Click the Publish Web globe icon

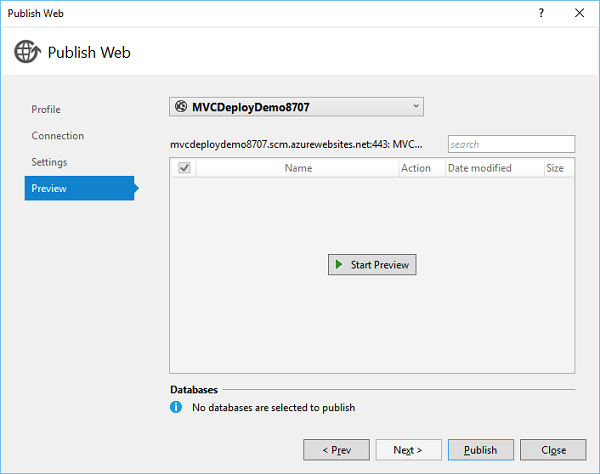coord(27,52)
